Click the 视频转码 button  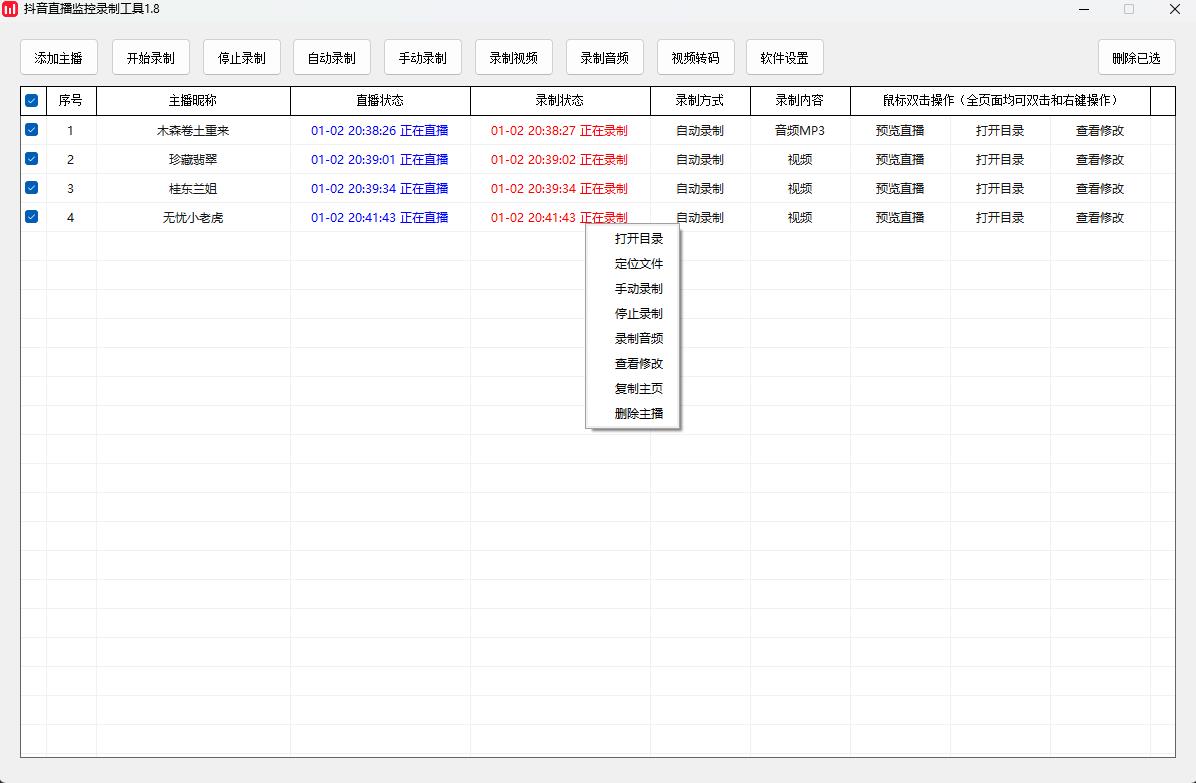pos(695,58)
